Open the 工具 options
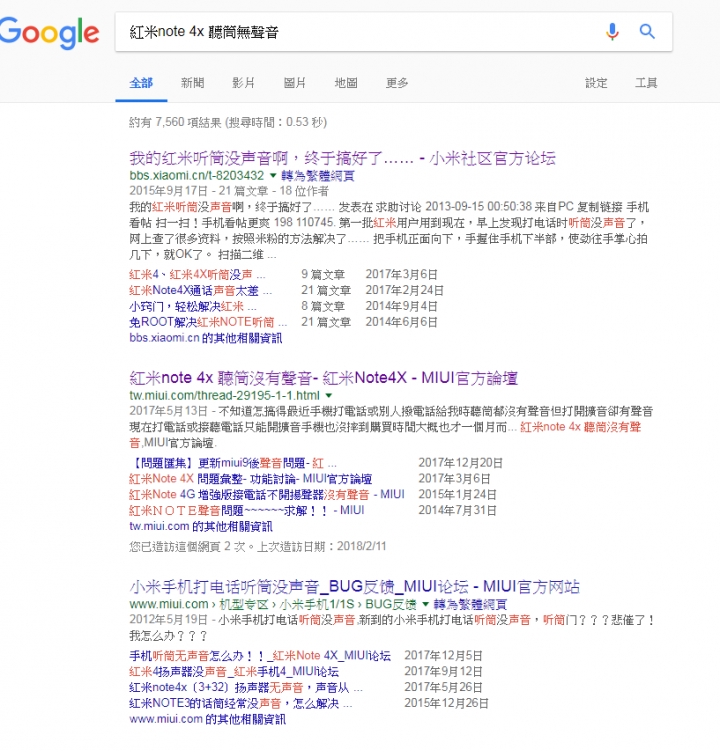 click(x=646, y=83)
